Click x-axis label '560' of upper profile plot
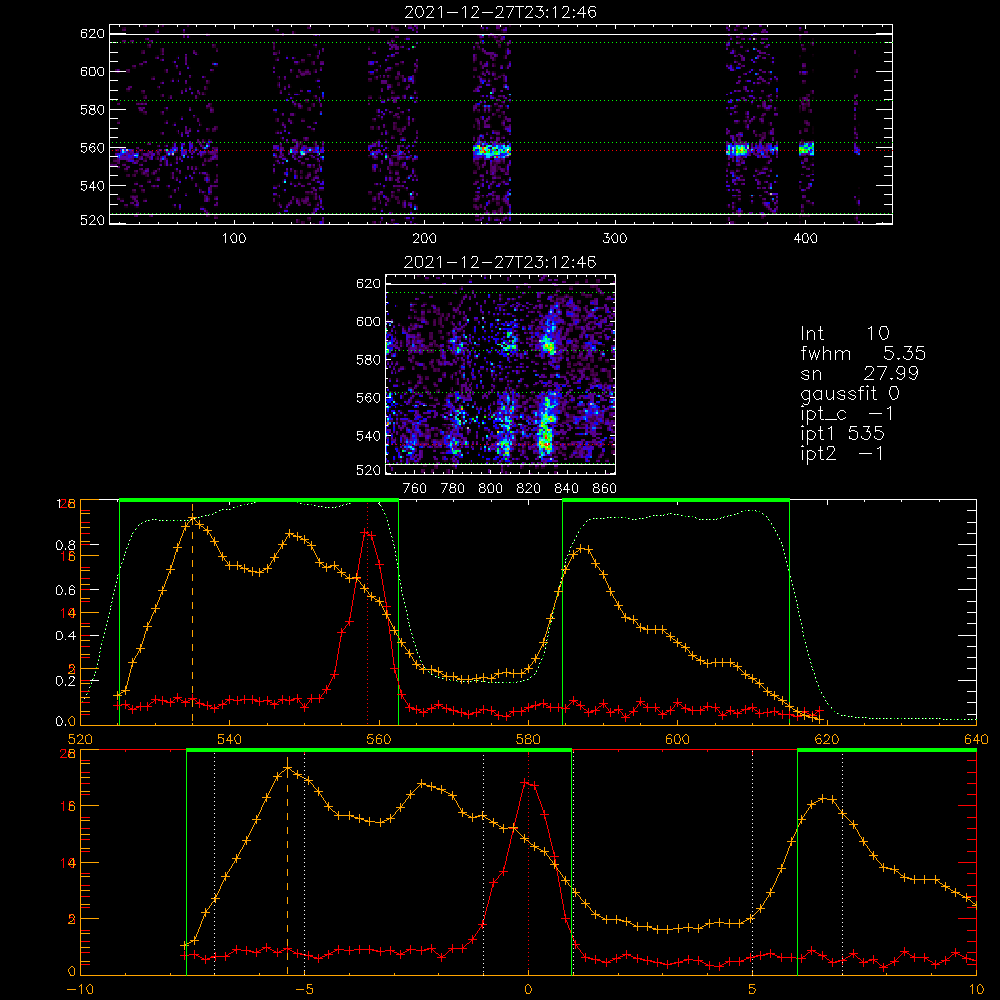The height and width of the screenshot is (1000, 1000). click(x=379, y=739)
